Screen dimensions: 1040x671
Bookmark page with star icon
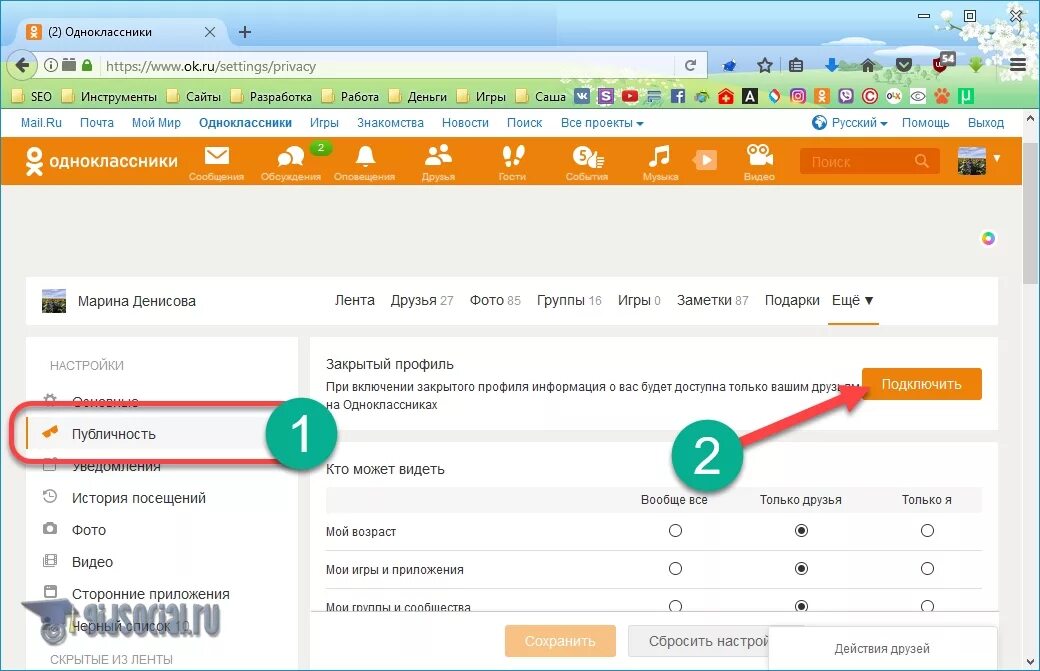click(x=765, y=66)
